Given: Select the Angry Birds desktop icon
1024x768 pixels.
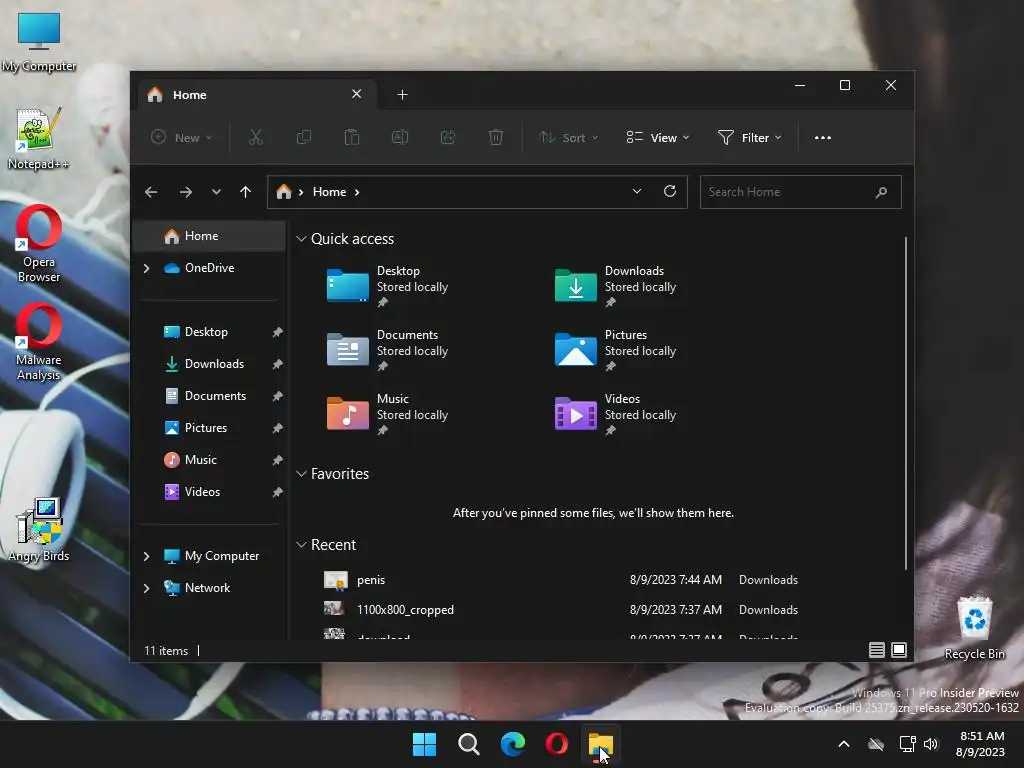Looking at the screenshot, I should 39,530.
